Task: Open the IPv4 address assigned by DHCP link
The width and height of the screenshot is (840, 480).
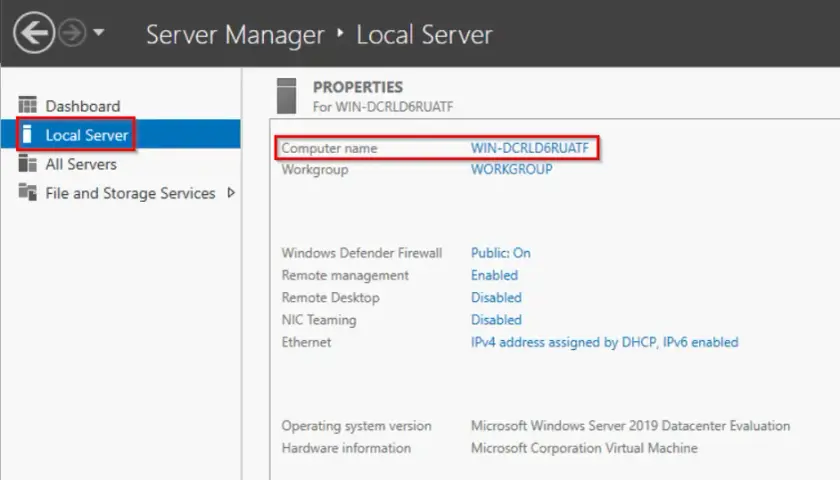Action: pos(604,342)
